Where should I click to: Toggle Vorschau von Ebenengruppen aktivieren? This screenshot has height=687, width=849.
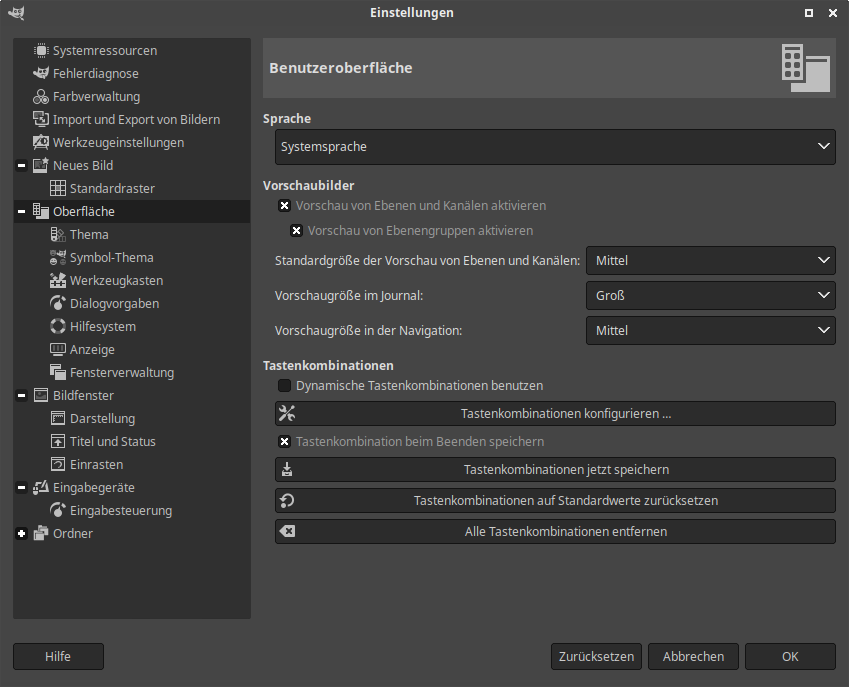tap(296, 231)
